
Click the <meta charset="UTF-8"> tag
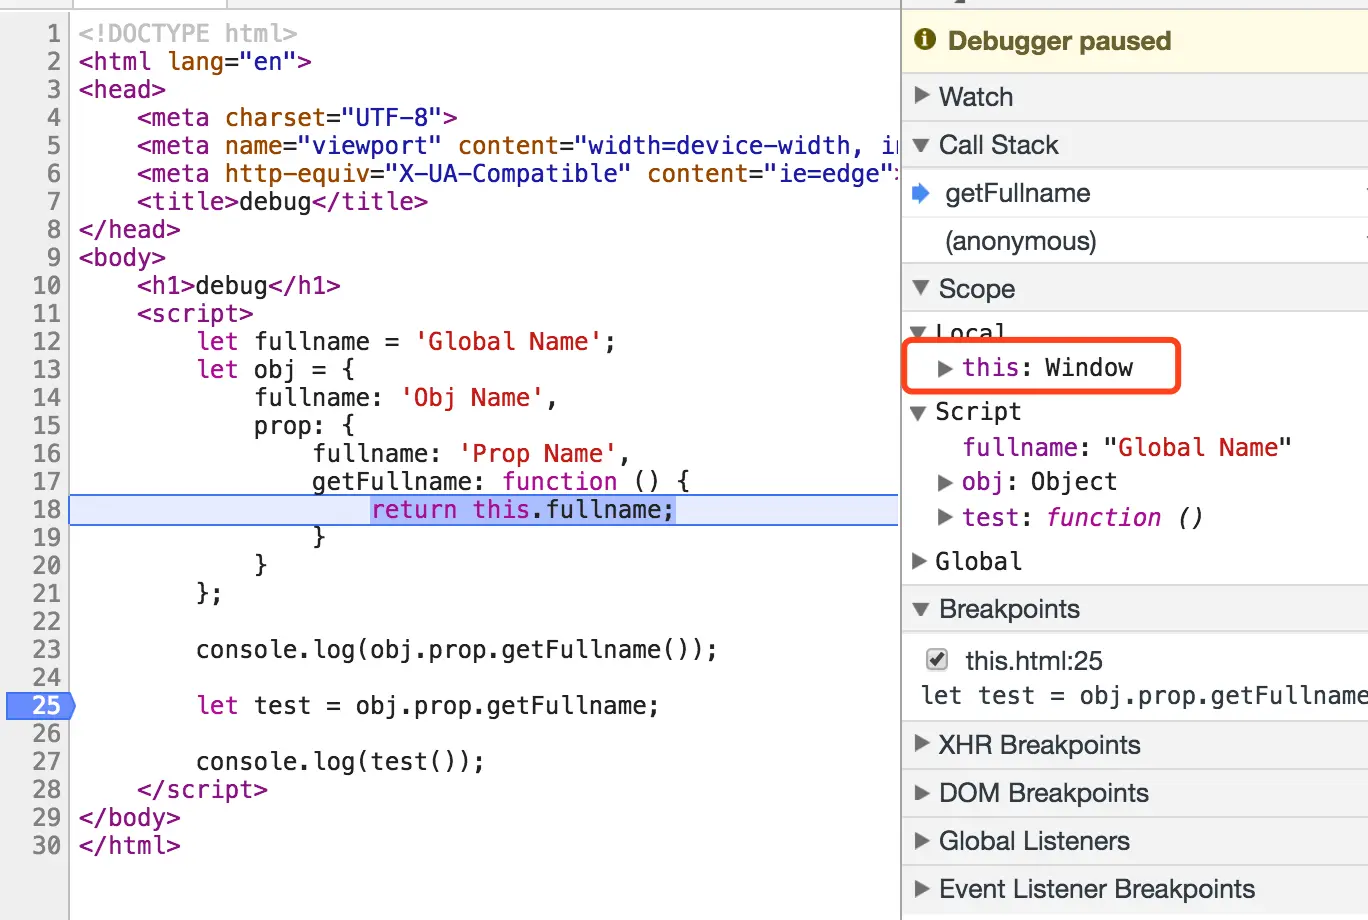pos(297,117)
